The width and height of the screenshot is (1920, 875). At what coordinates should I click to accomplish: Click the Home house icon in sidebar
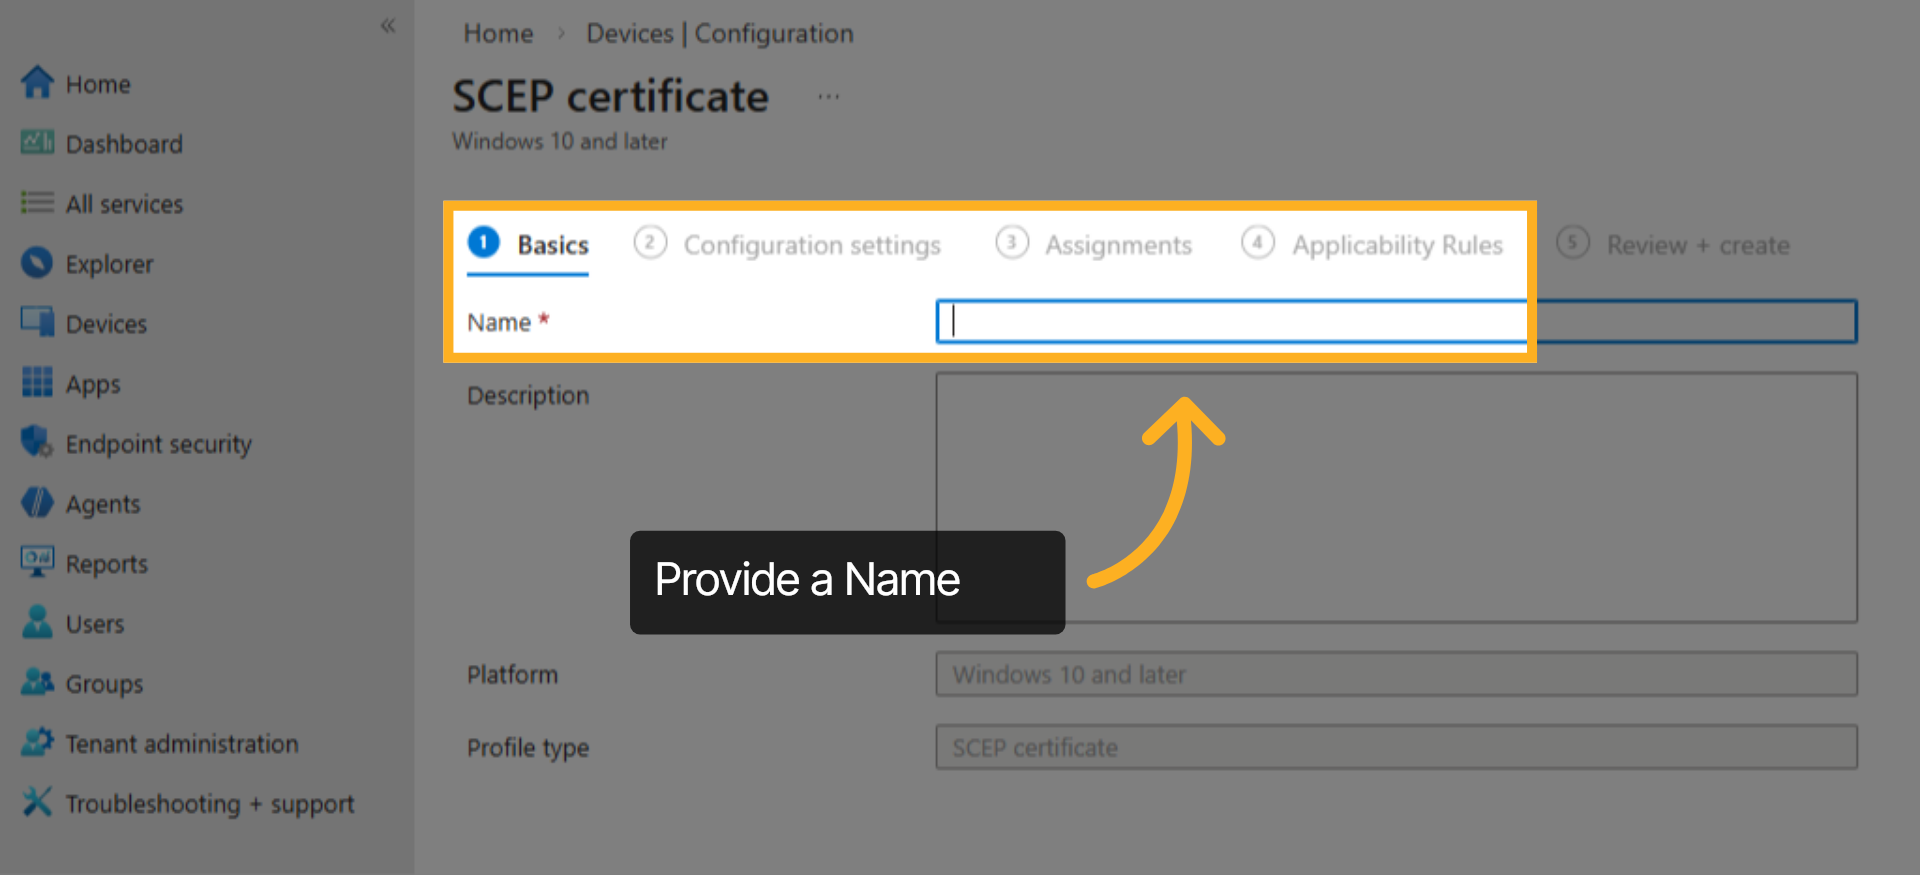(37, 83)
